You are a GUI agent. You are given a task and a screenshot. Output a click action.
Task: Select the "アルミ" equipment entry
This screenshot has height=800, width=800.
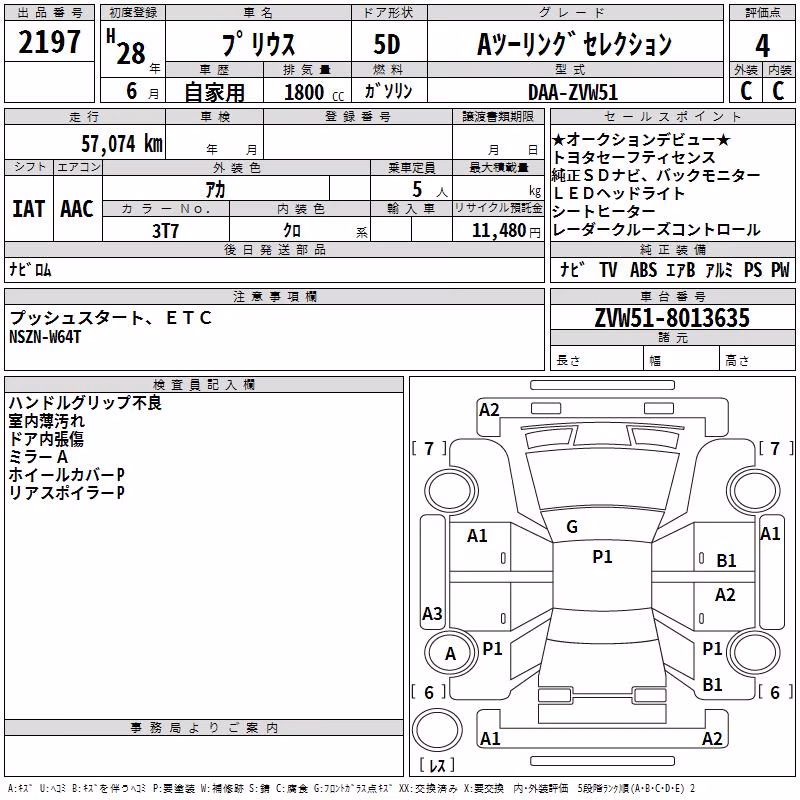(719, 269)
